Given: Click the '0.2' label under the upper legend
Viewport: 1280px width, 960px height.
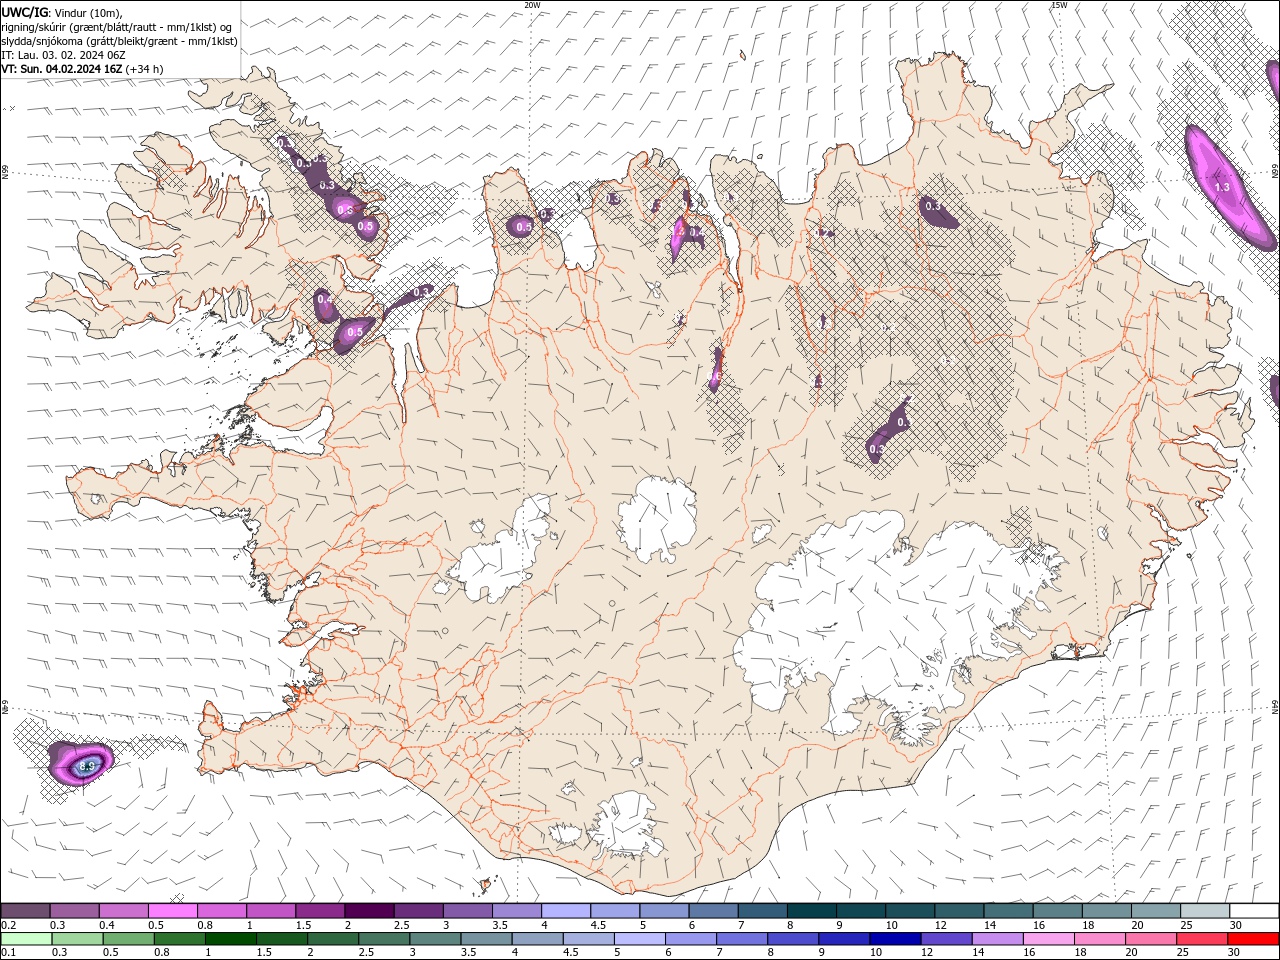Looking at the screenshot, I should 8,925.
